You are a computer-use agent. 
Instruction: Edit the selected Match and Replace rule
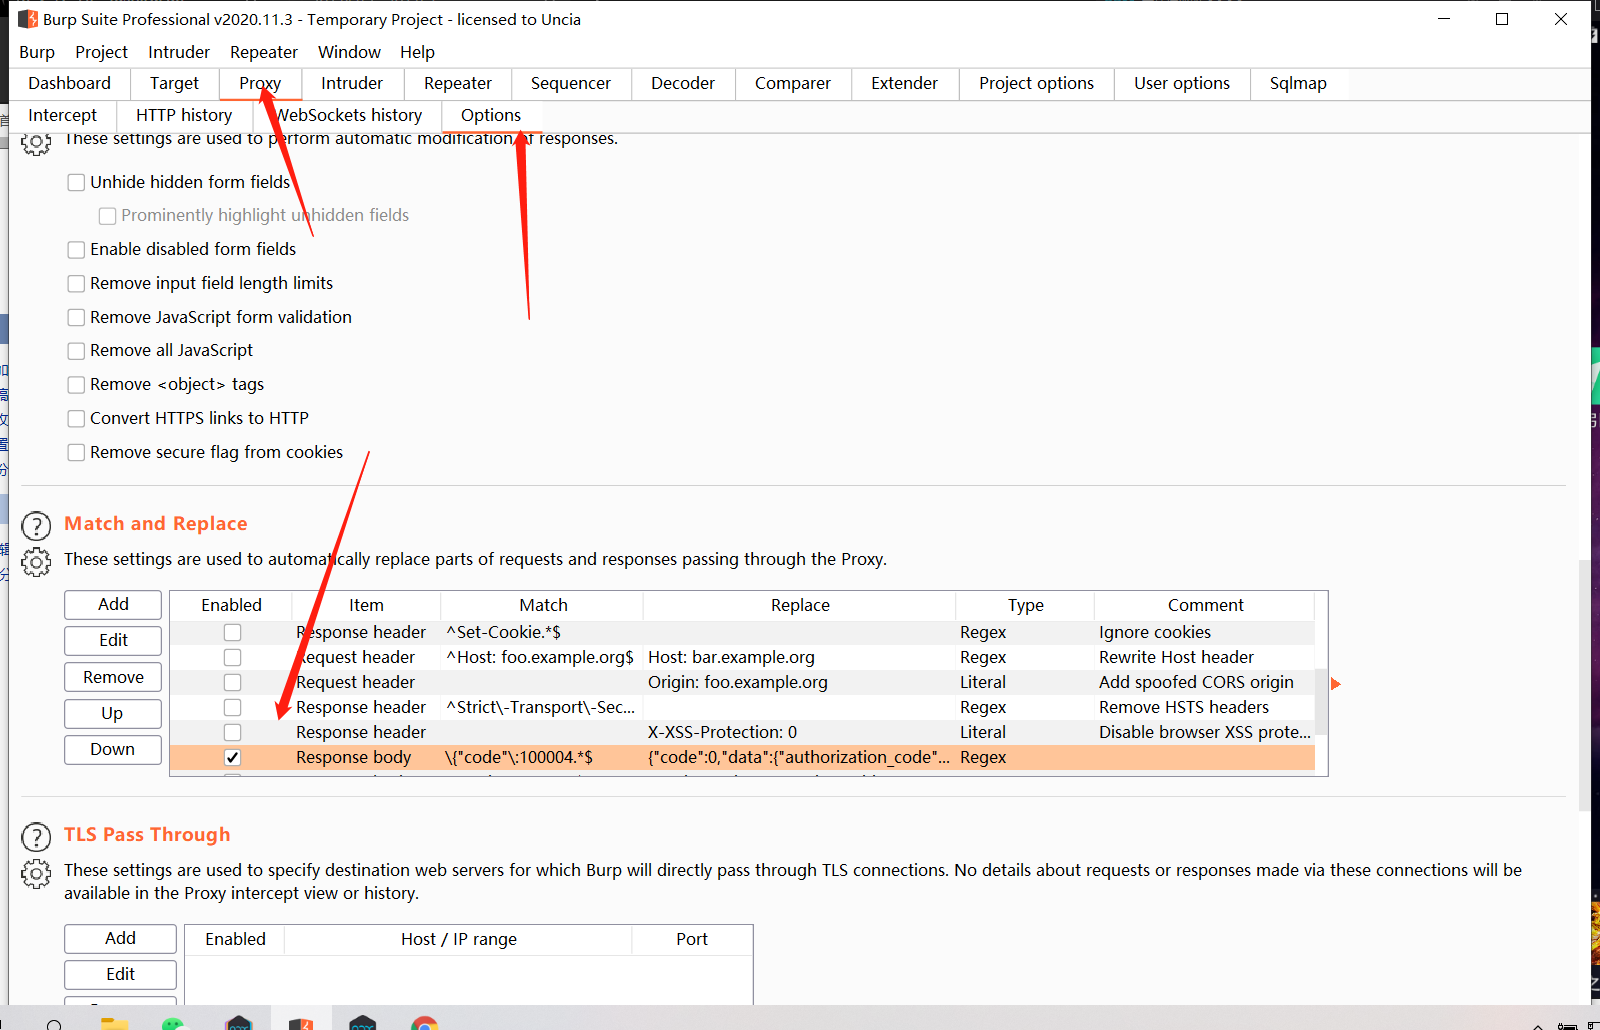[x=113, y=640]
